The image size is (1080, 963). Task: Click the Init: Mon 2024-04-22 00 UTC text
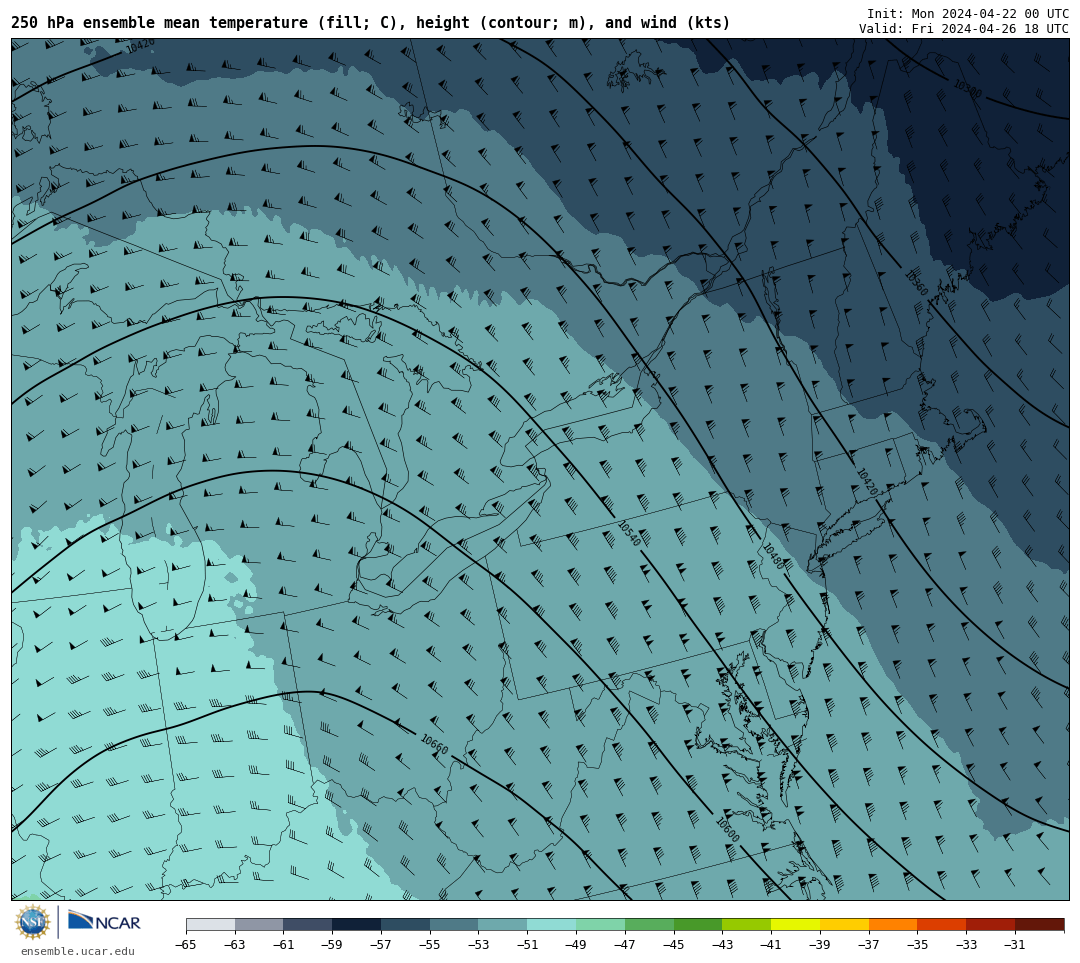tap(968, 14)
